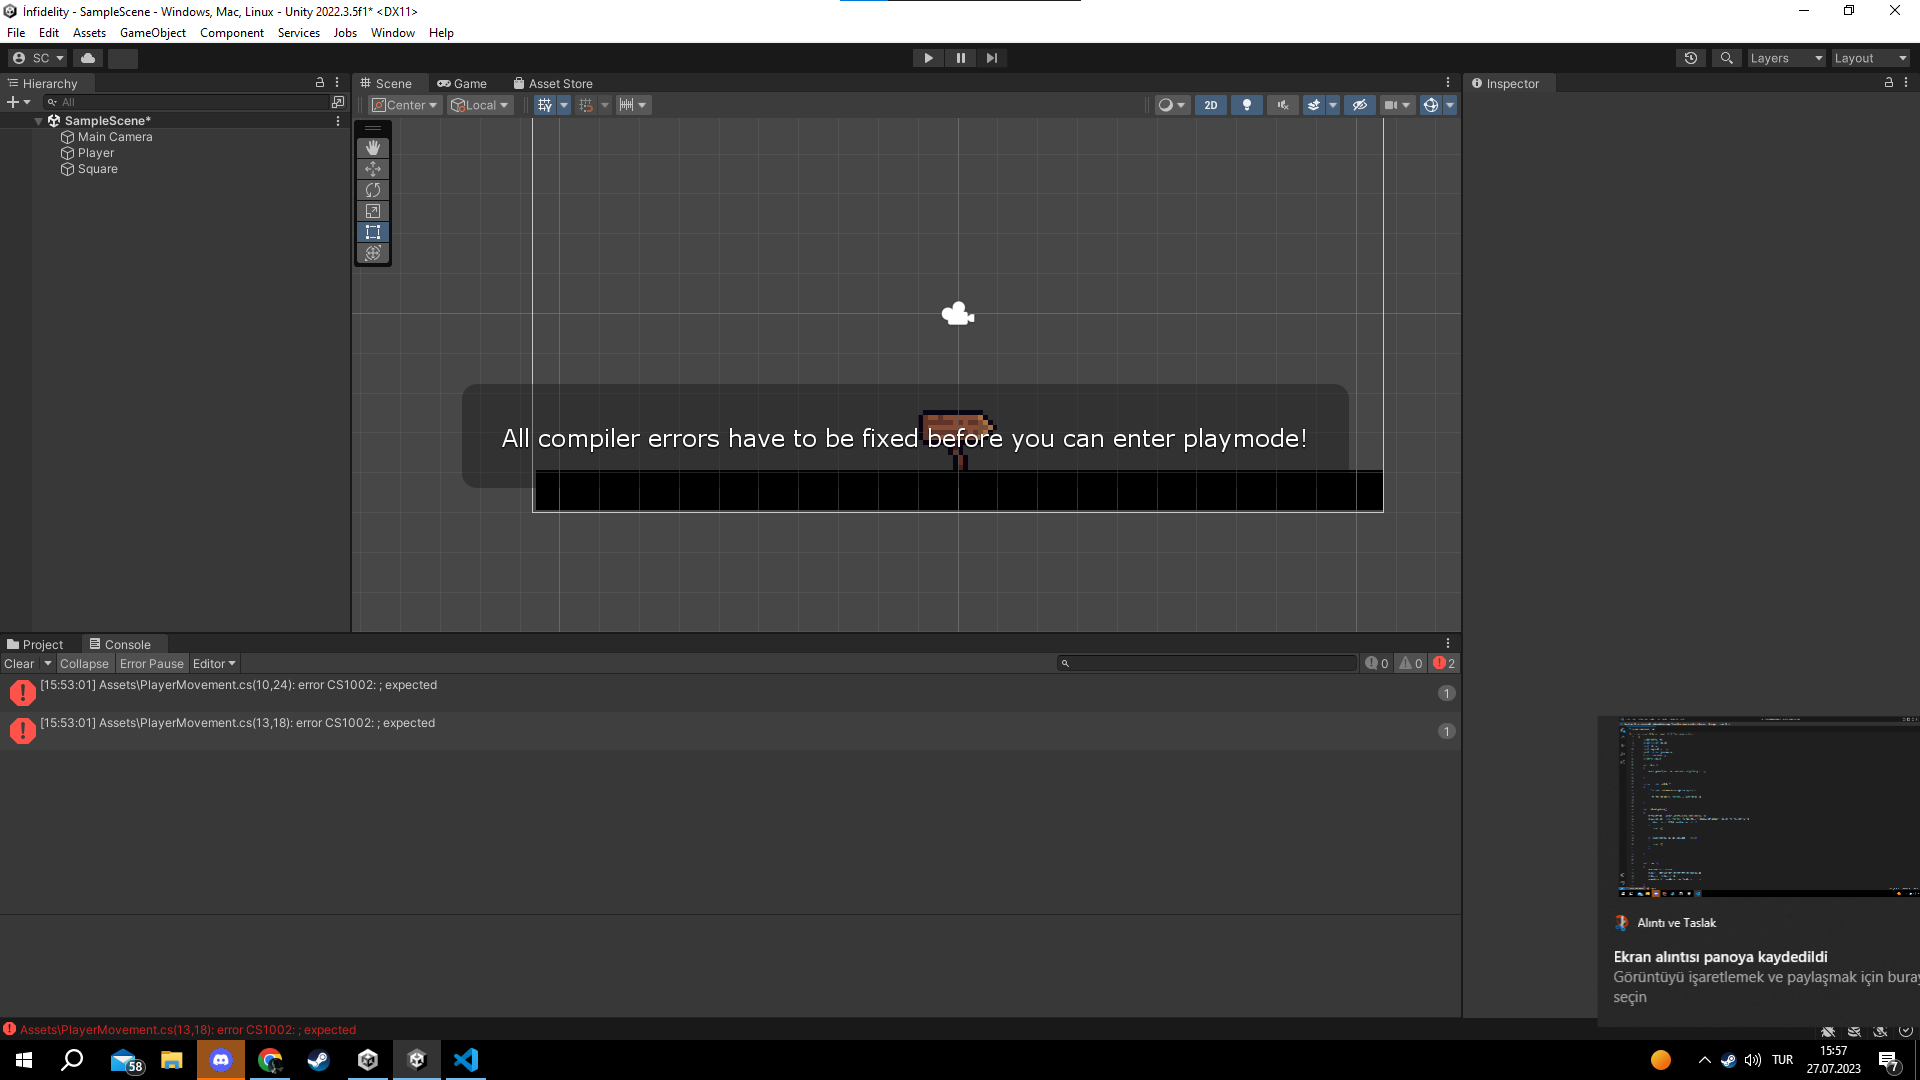Select the Scale tool
1920x1080 pixels.
click(373, 211)
